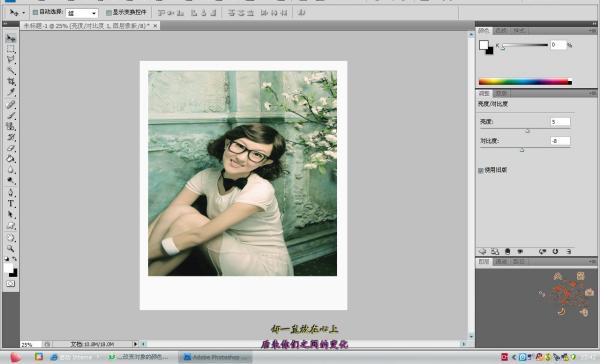Switch to the 蒙版 Masks tab
This screenshot has width=600, height=364.
tap(501, 93)
